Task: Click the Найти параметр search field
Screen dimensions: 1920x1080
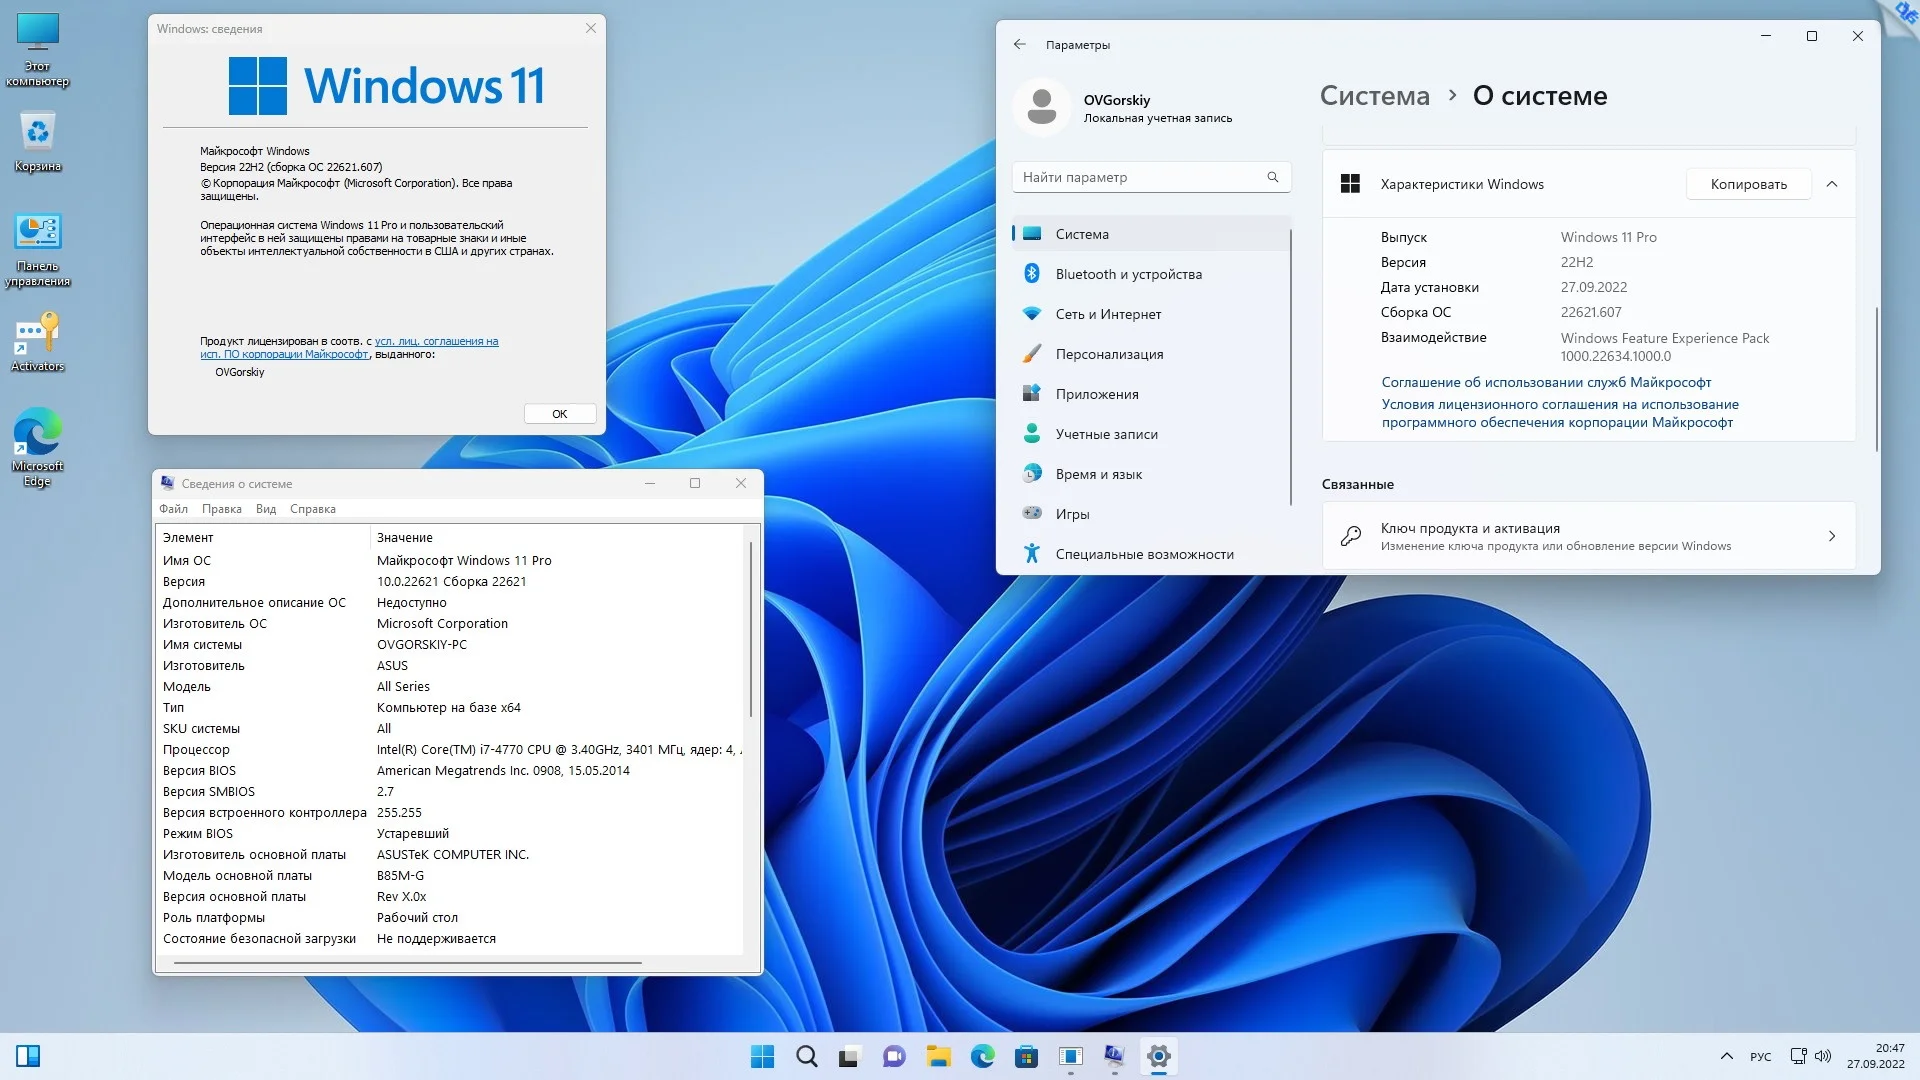Action: coord(1140,177)
